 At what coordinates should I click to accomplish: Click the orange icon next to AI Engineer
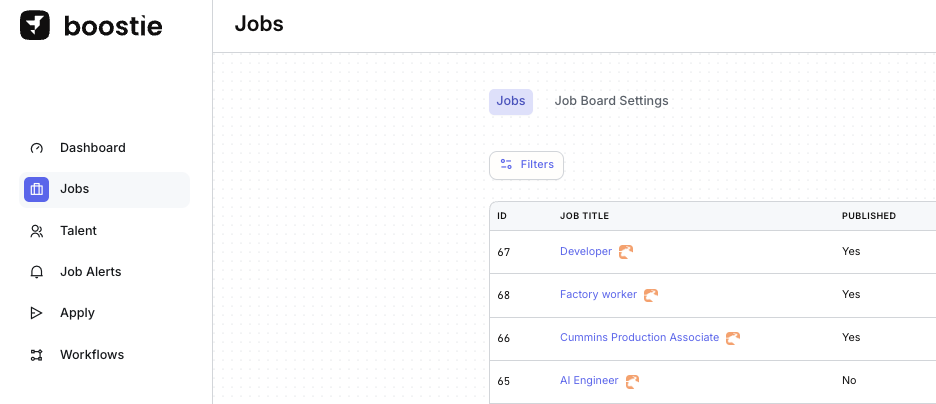pos(632,381)
